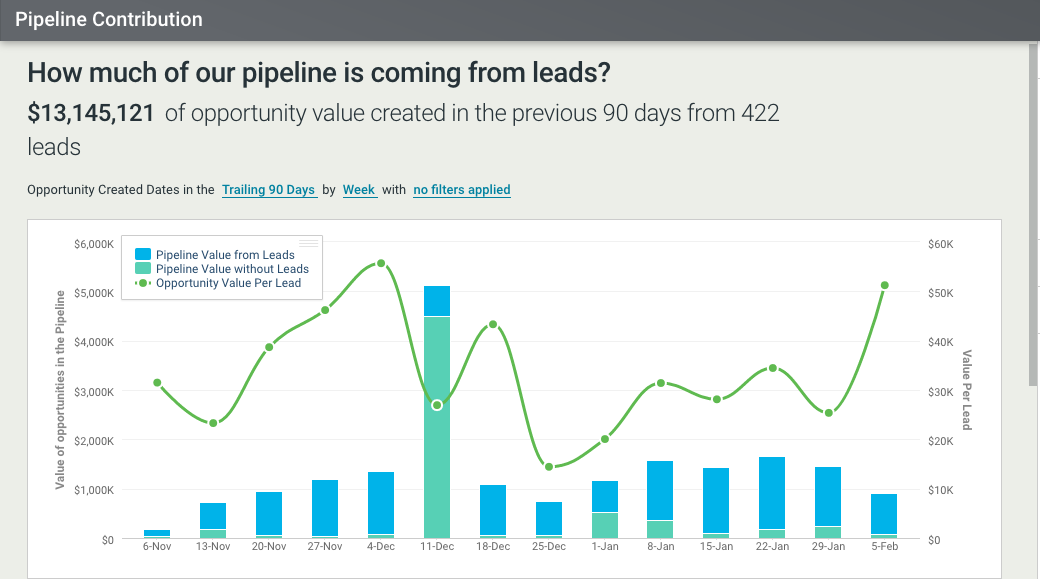Viewport: 1040px width, 579px height.
Task: Click the legend drag handle icon
Action: [x=308, y=243]
